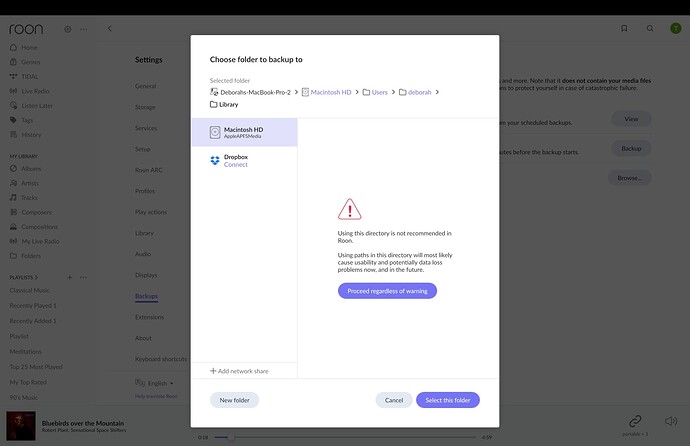Open Home in the sidebar
The width and height of the screenshot is (690, 446).
[x=29, y=48]
